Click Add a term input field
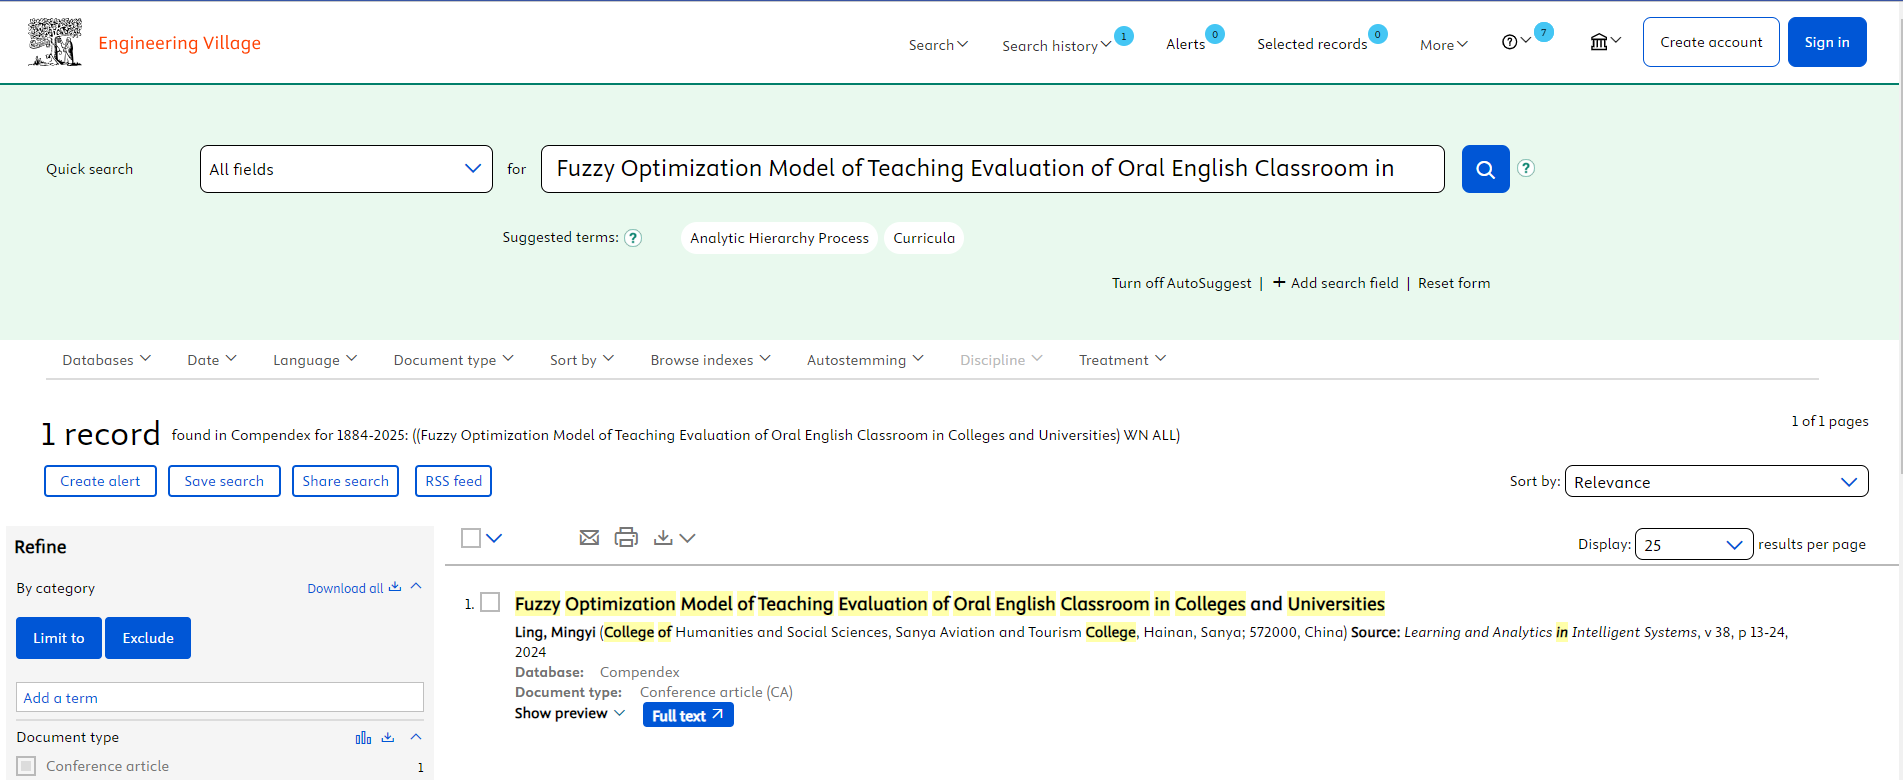Screen dimensions: 1903x780 point(220,698)
